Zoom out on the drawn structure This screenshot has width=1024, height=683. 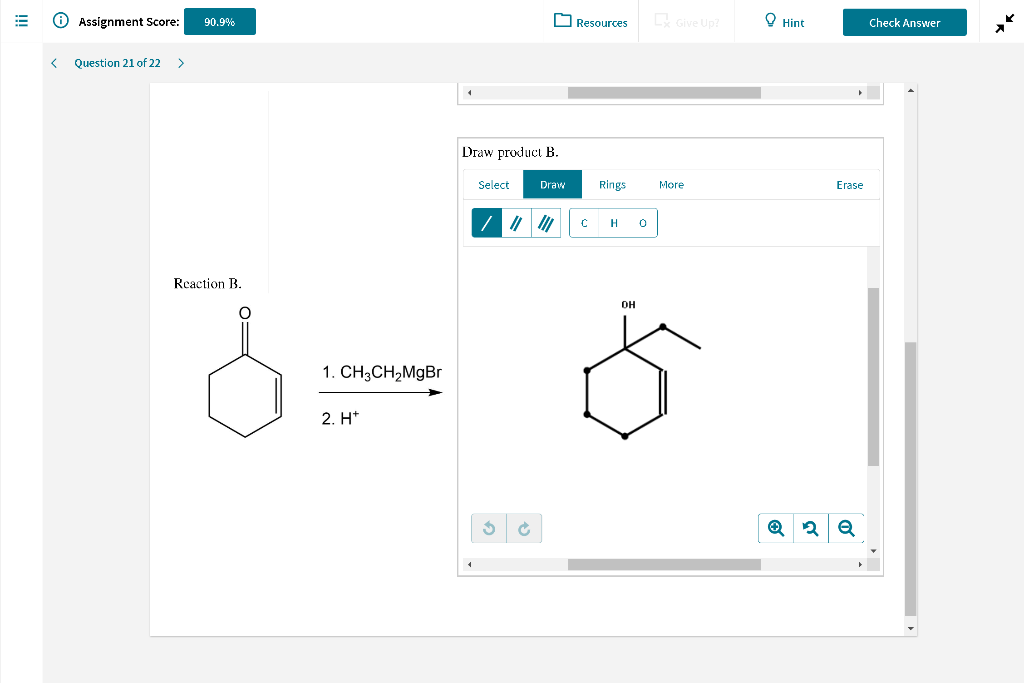[x=846, y=527]
